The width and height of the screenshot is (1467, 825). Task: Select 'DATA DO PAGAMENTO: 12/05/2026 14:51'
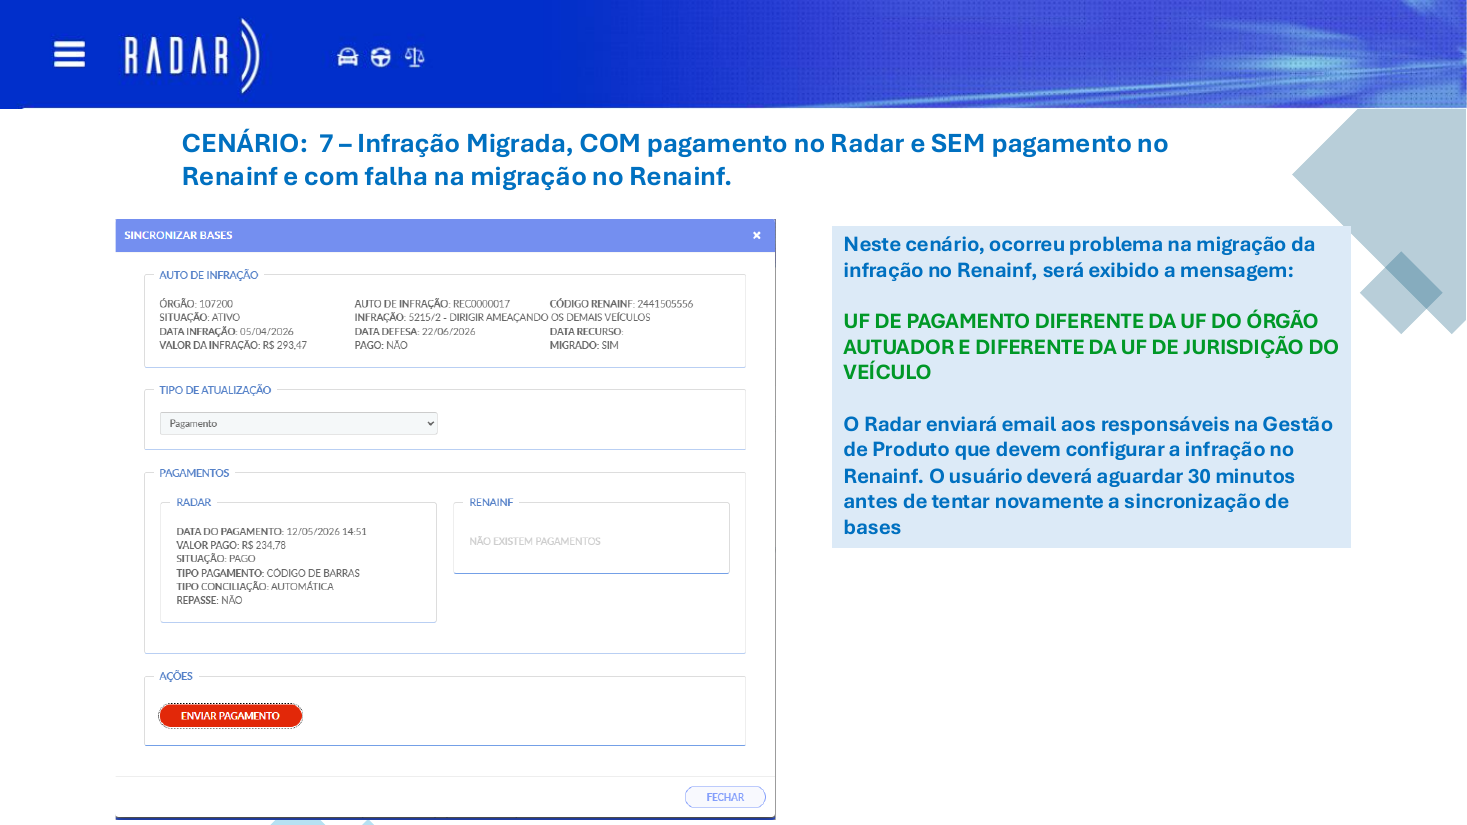[x=271, y=531]
